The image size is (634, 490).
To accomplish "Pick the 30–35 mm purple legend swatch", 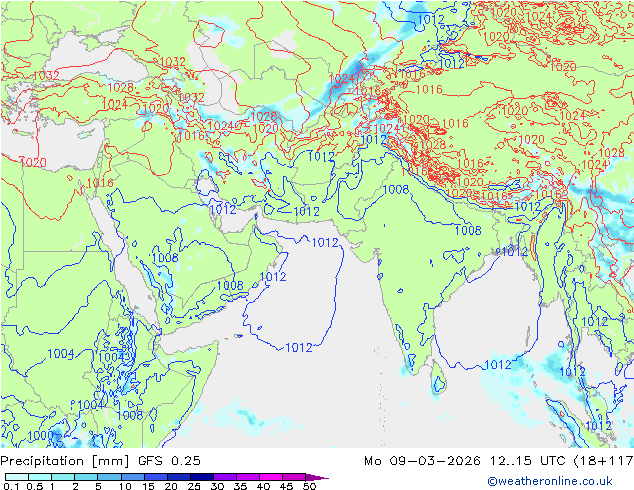I will (x=224, y=477).
